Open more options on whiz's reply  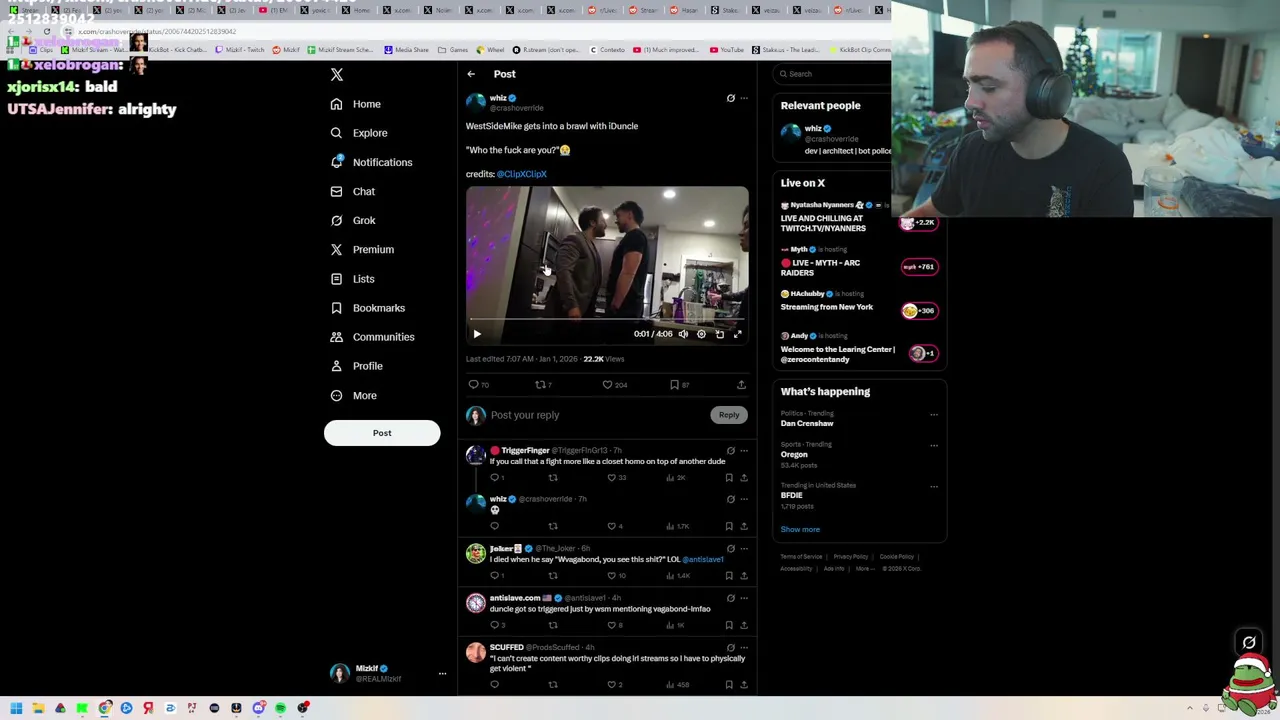pyautogui.click(x=744, y=499)
